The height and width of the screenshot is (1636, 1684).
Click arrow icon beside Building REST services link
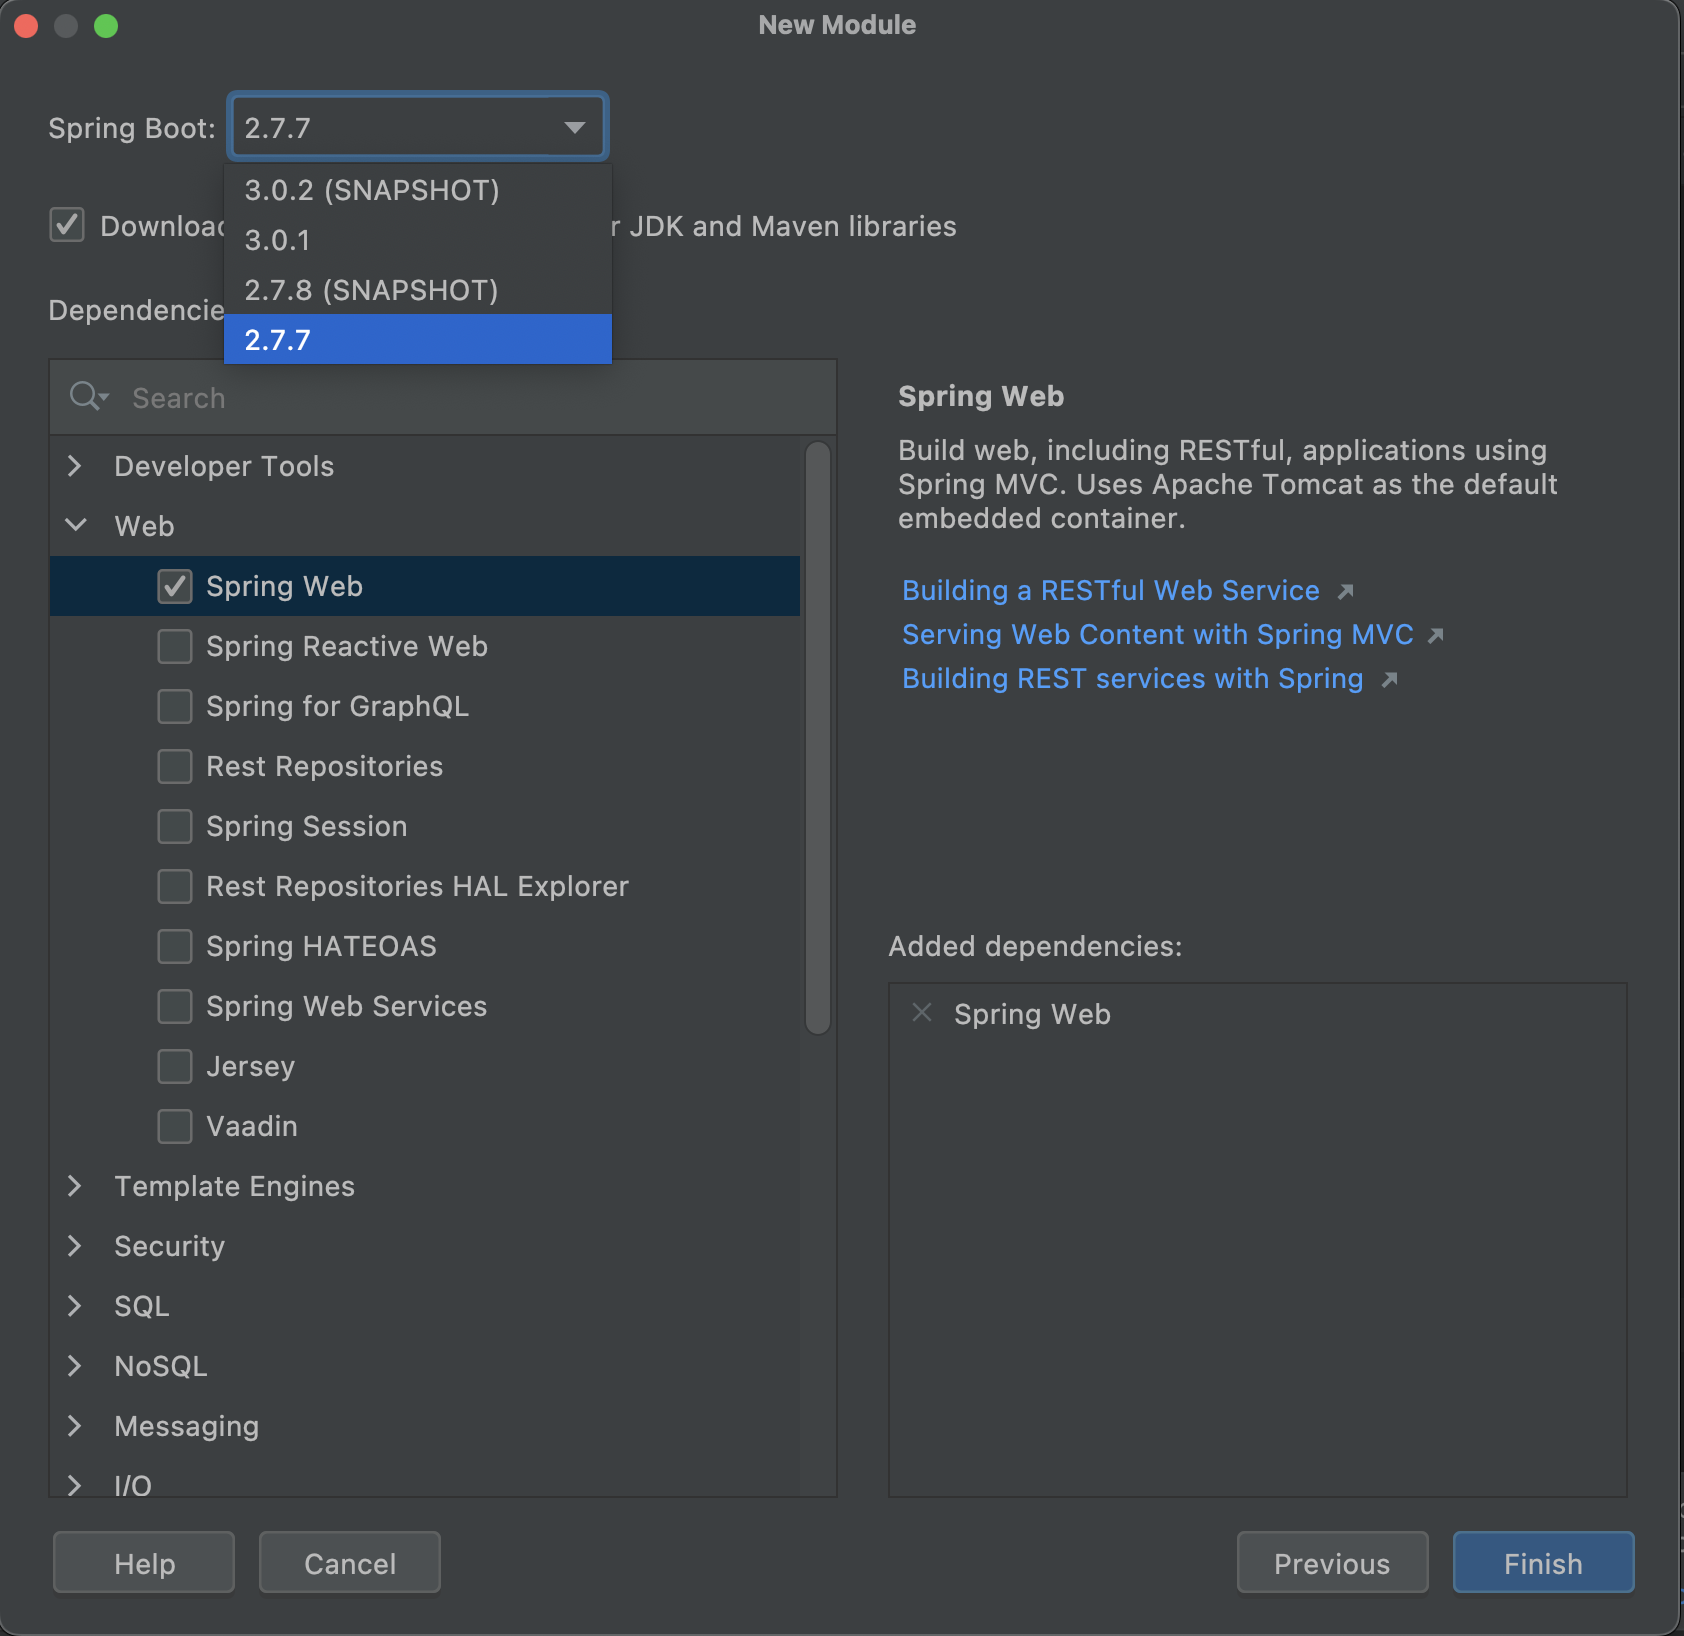click(1389, 680)
